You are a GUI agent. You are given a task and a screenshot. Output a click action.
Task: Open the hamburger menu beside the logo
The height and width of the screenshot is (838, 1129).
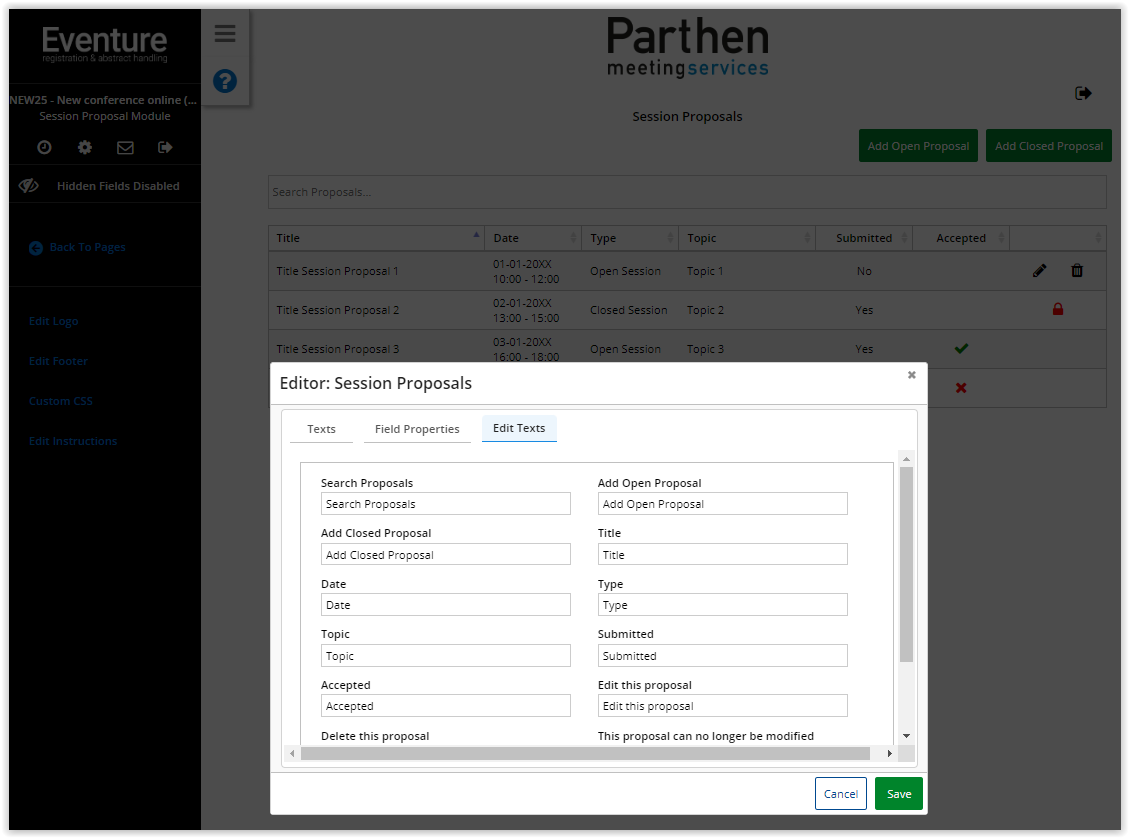pos(224,33)
